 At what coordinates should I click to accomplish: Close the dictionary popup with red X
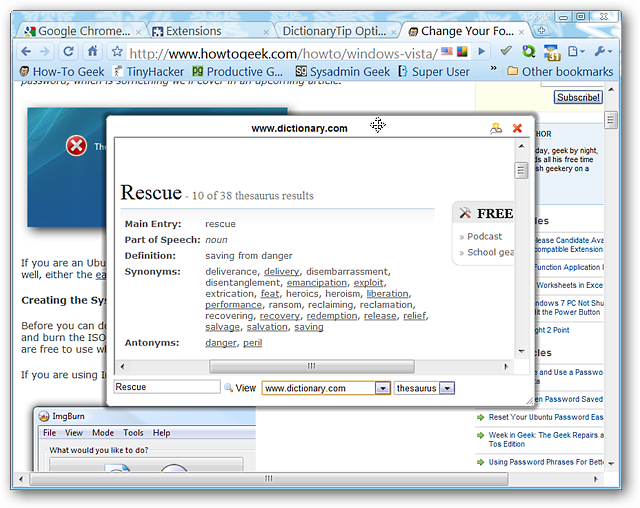(x=517, y=128)
